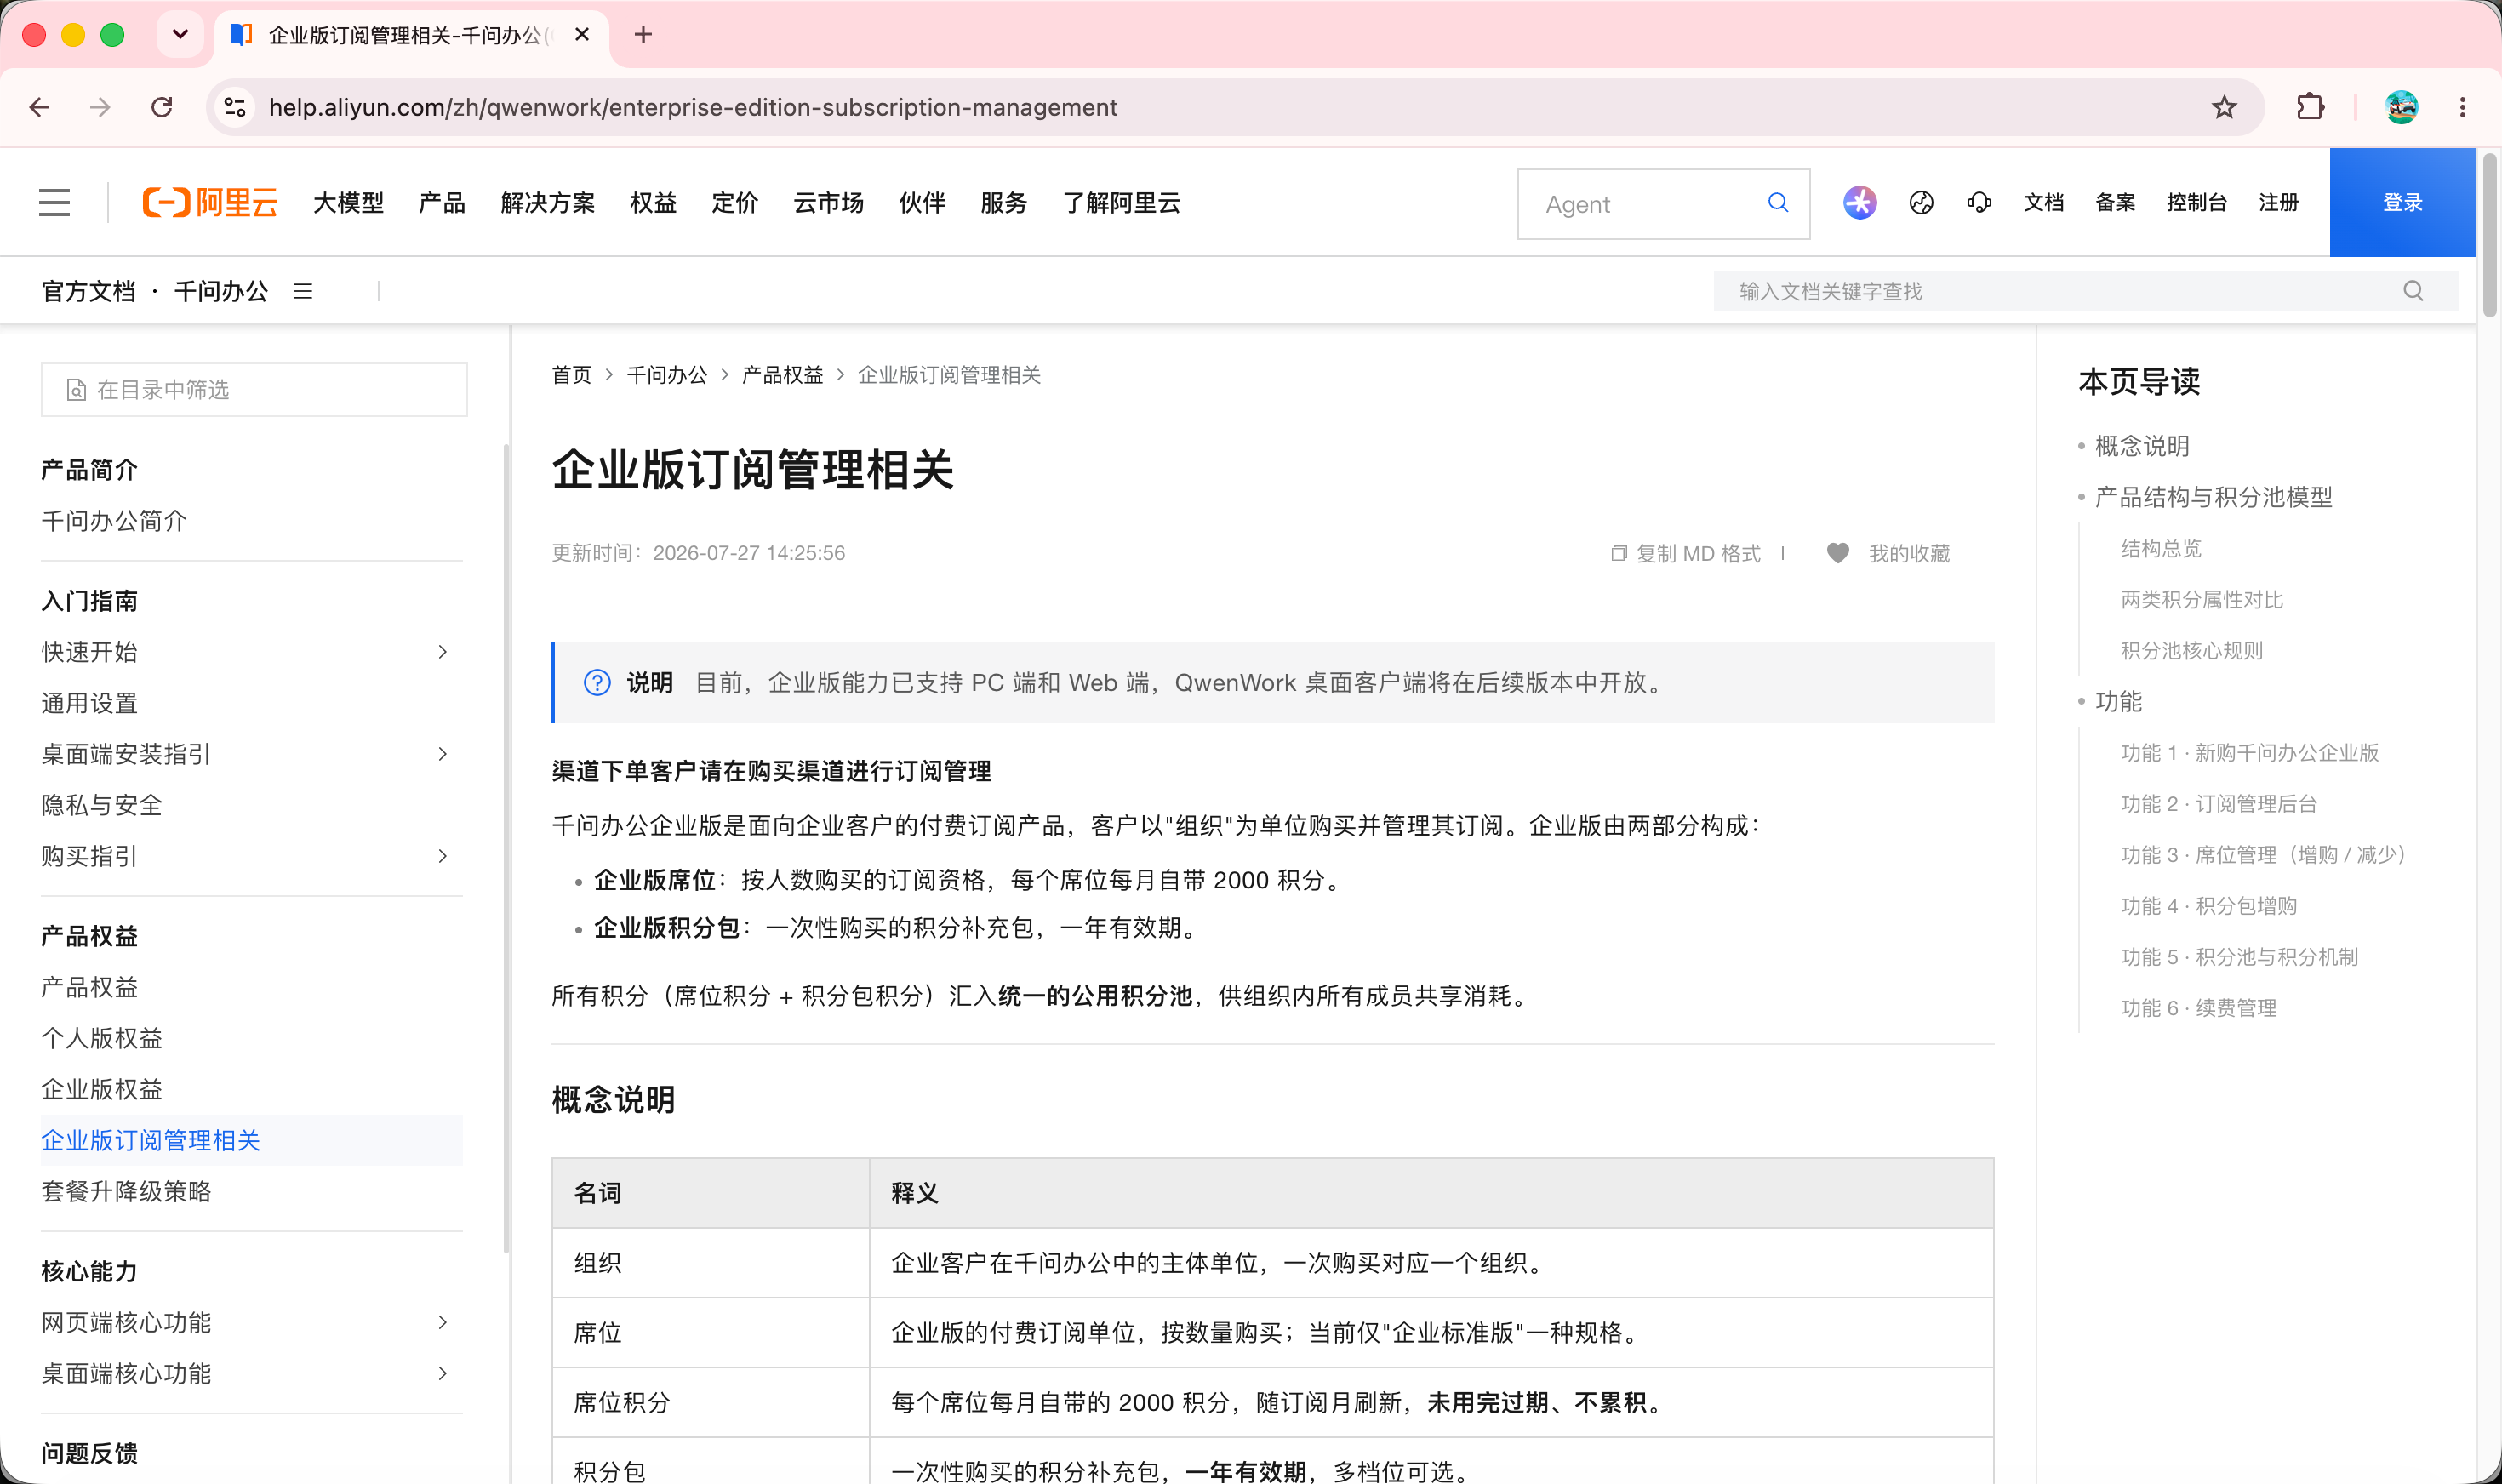Open the 解决方案 top navigation menu
The image size is (2502, 1484).
(548, 203)
